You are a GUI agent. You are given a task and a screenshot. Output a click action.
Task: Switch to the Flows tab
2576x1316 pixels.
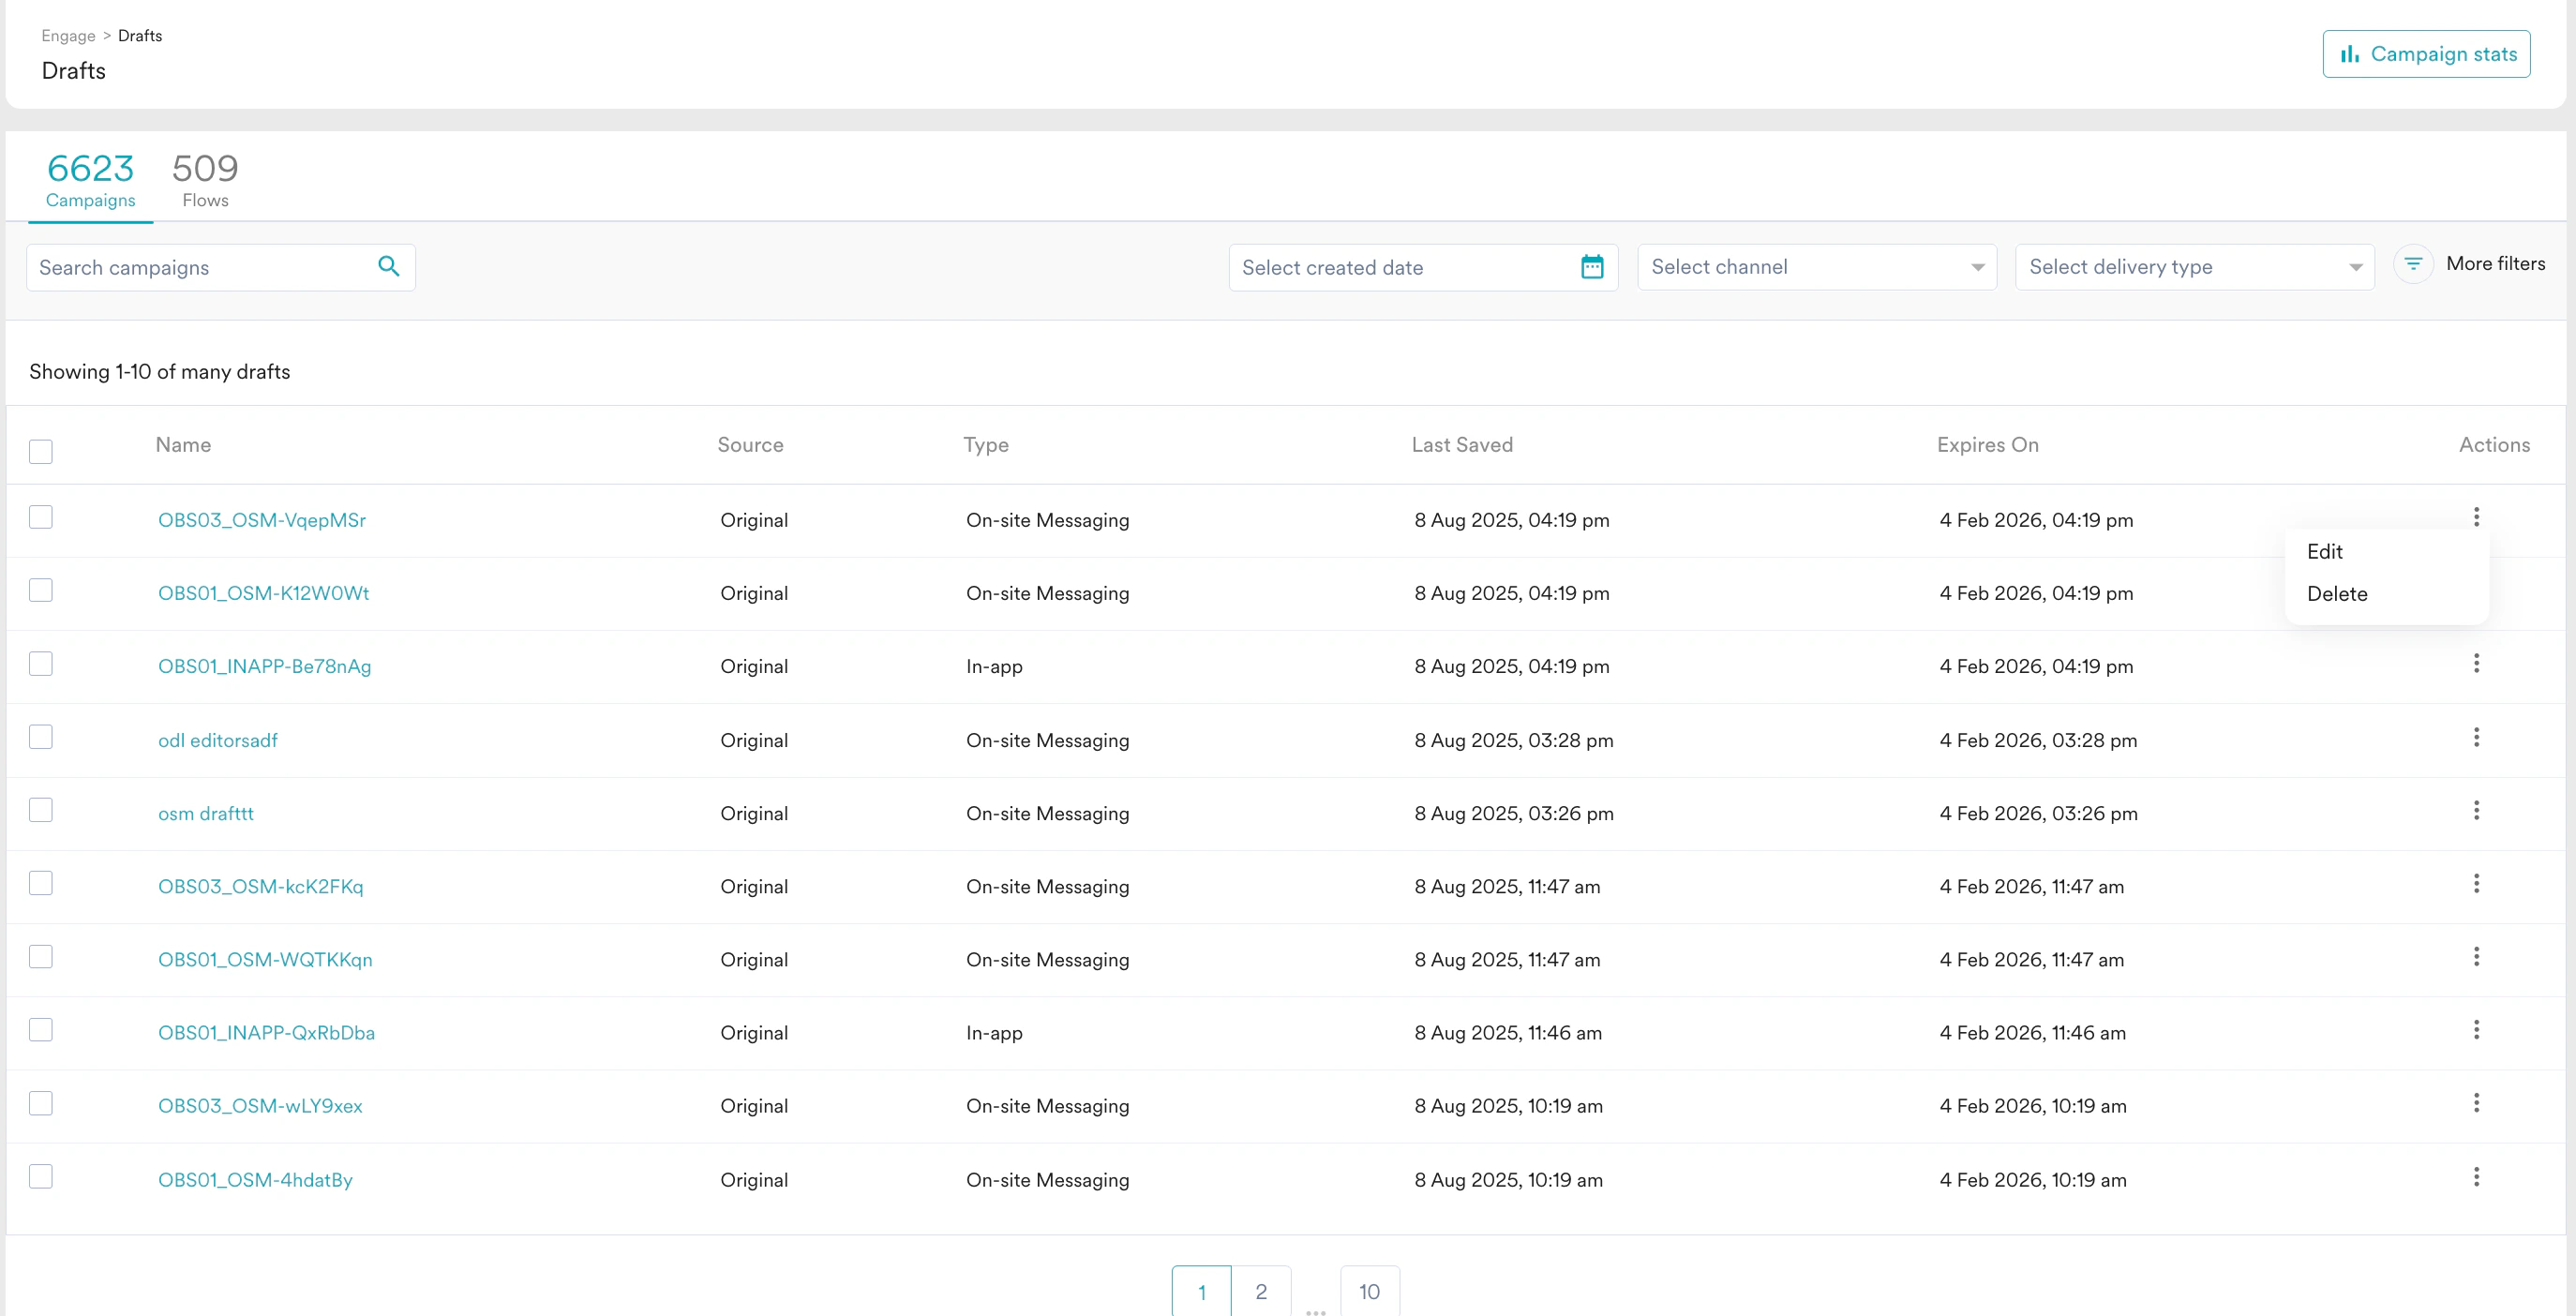pyautogui.click(x=205, y=180)
